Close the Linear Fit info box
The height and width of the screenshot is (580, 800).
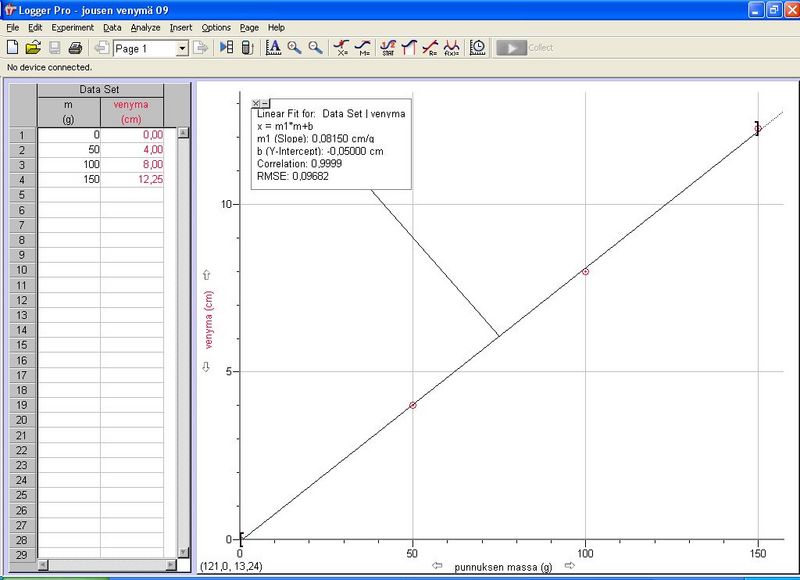pyautogui.click(x=255, y=103)
